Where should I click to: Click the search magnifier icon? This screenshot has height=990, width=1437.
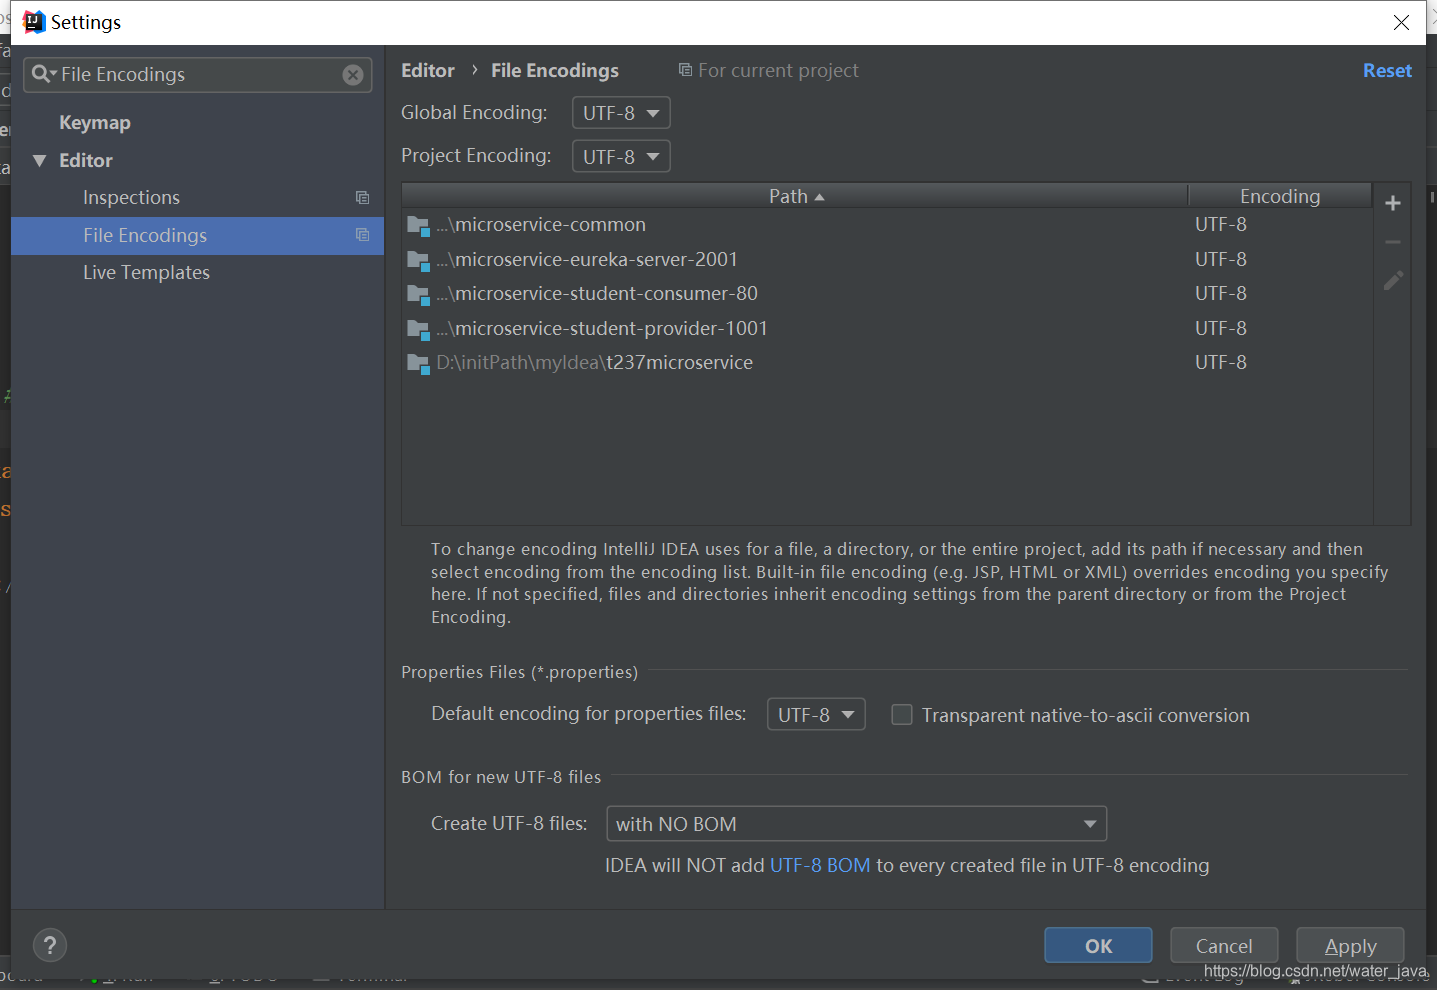43,74
